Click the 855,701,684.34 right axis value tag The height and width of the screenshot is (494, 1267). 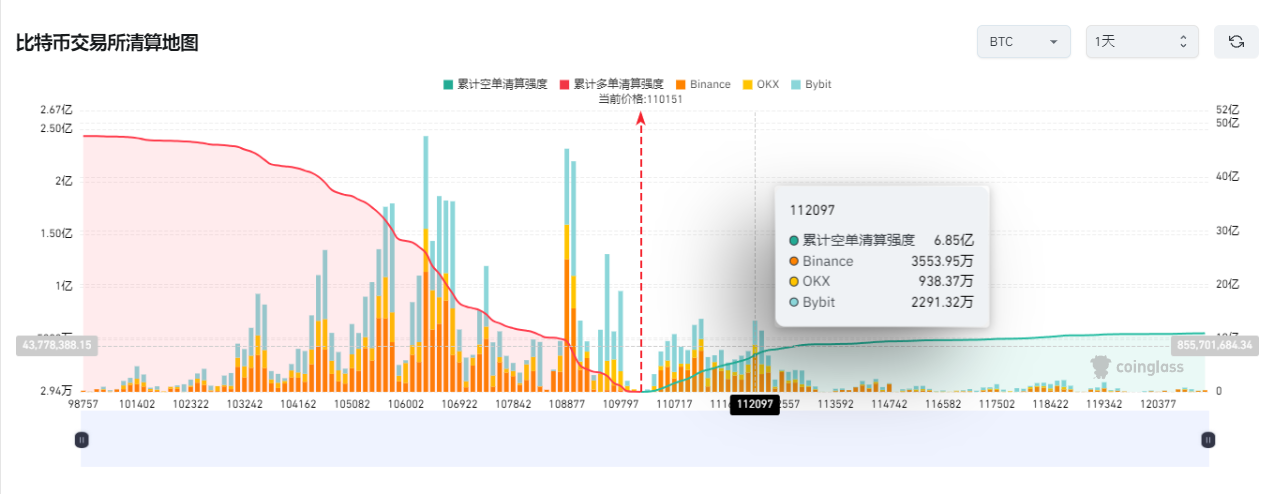pyautogui.click(x=1214, y=344)
